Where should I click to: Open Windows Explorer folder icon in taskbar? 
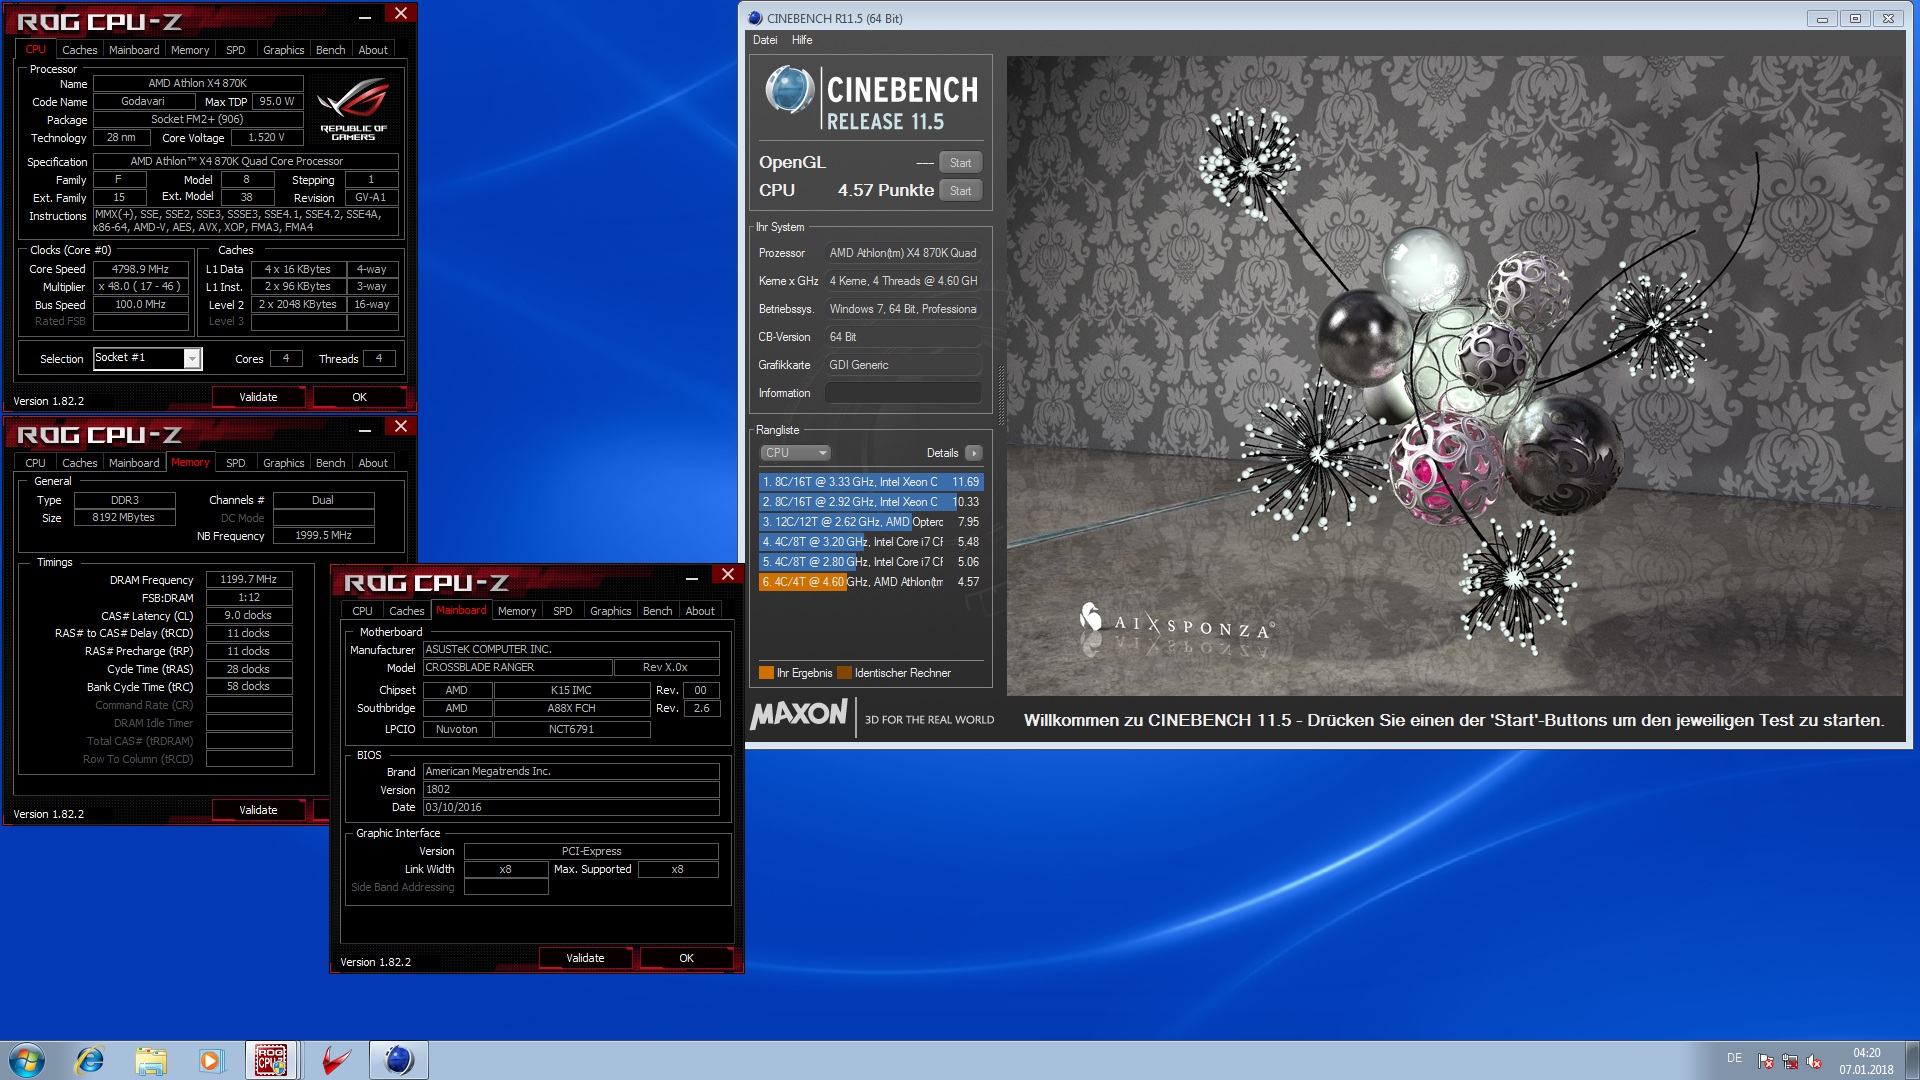tap(150, 1060)
